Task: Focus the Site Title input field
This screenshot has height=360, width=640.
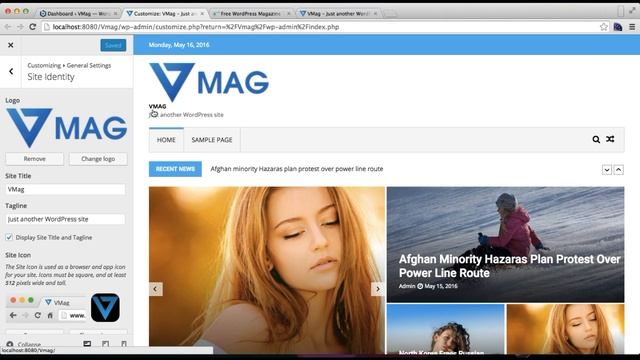Action: tap(65, 189)
